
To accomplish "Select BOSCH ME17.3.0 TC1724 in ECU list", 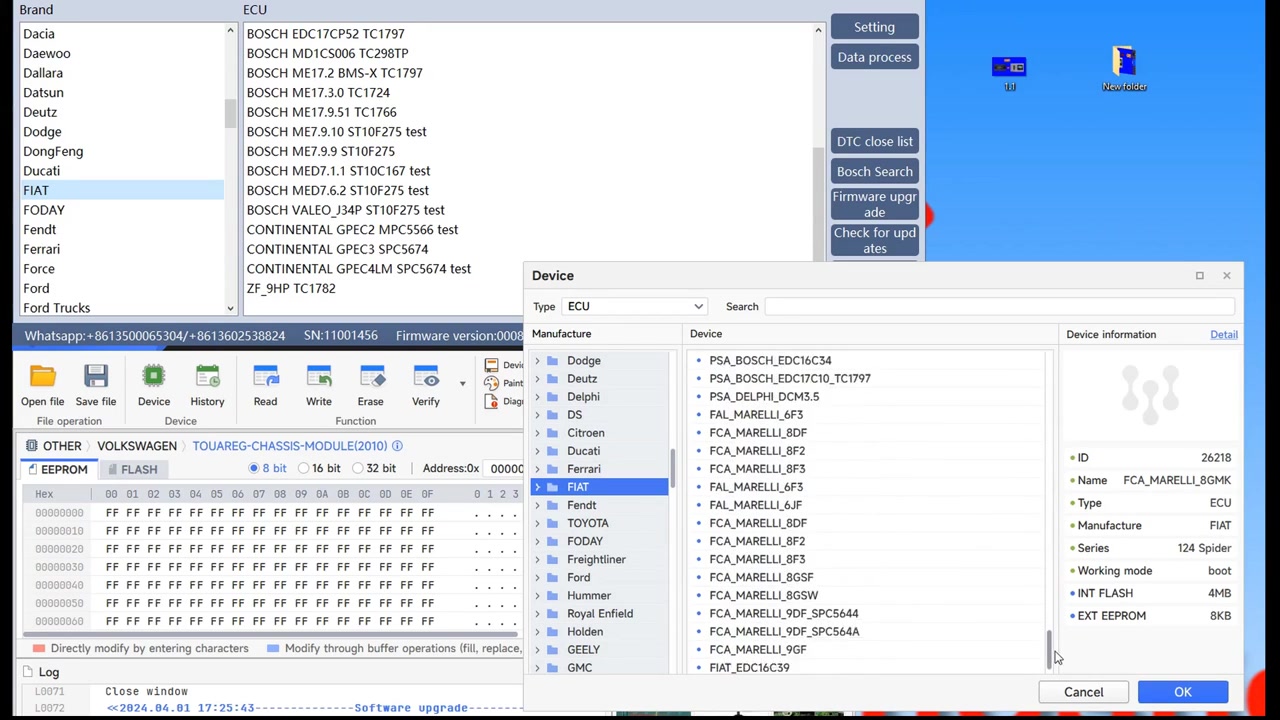I will (x=318, y=92).
